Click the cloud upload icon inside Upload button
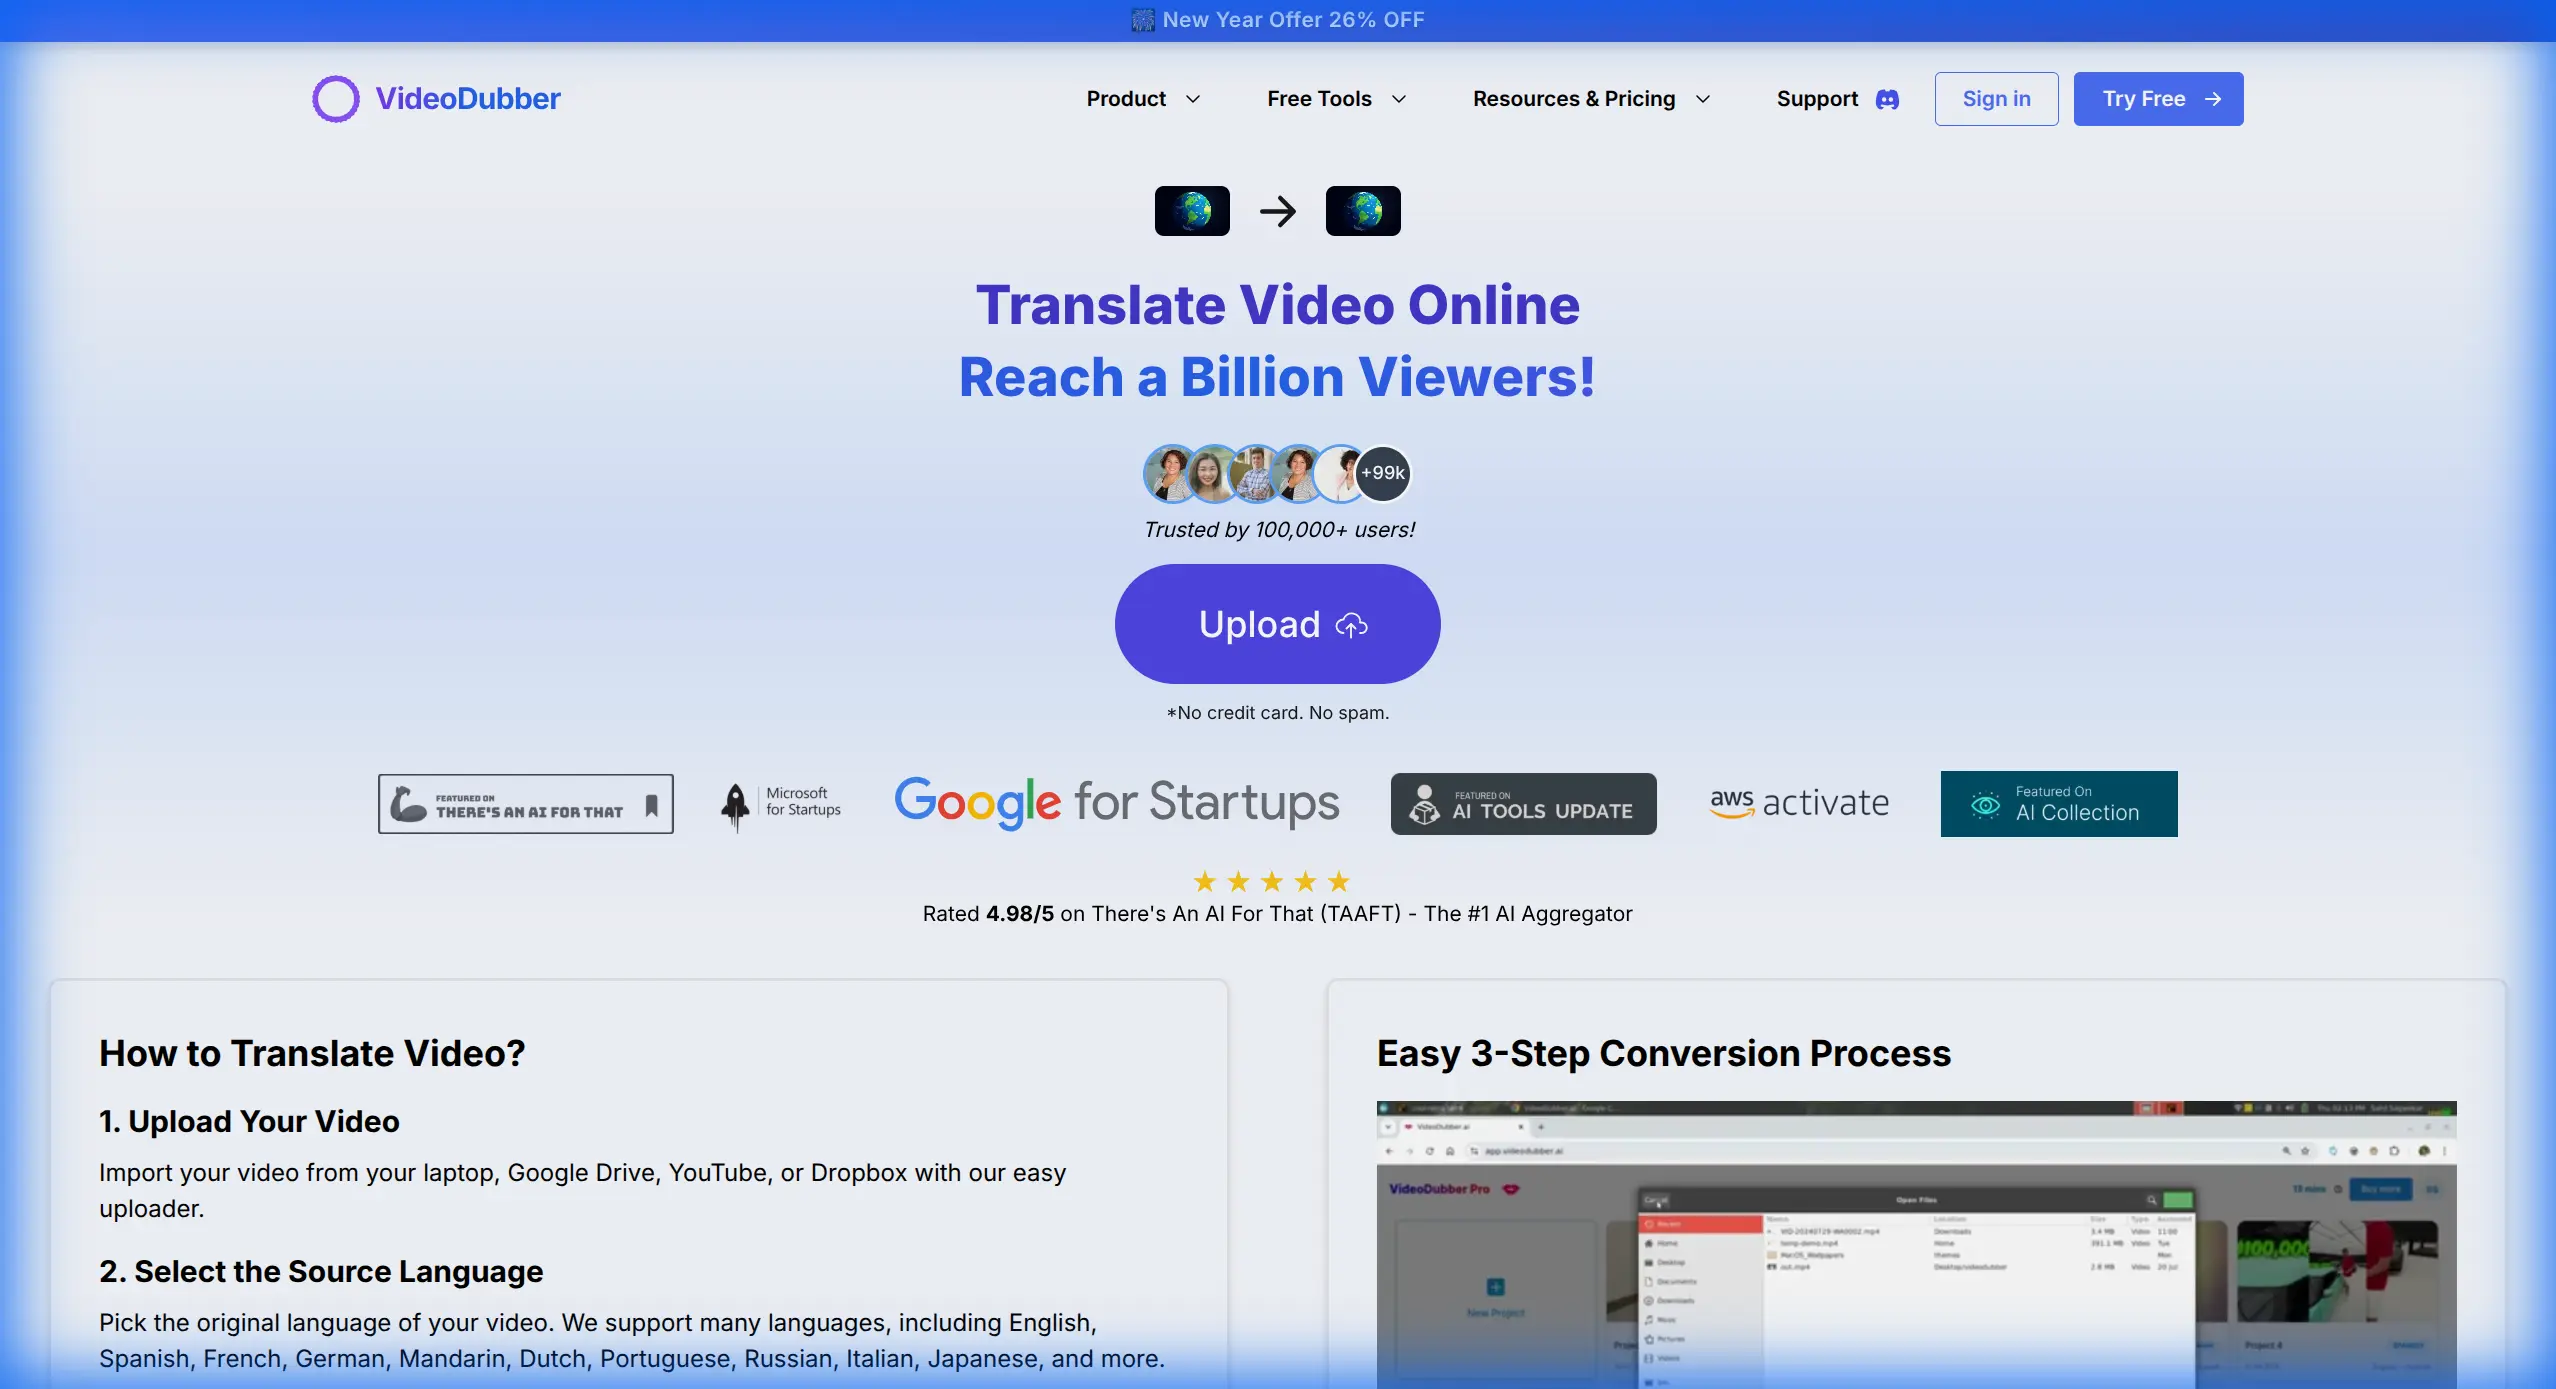The width and height of the screenshot is (2556, 1389). [x=1349, y=624]
